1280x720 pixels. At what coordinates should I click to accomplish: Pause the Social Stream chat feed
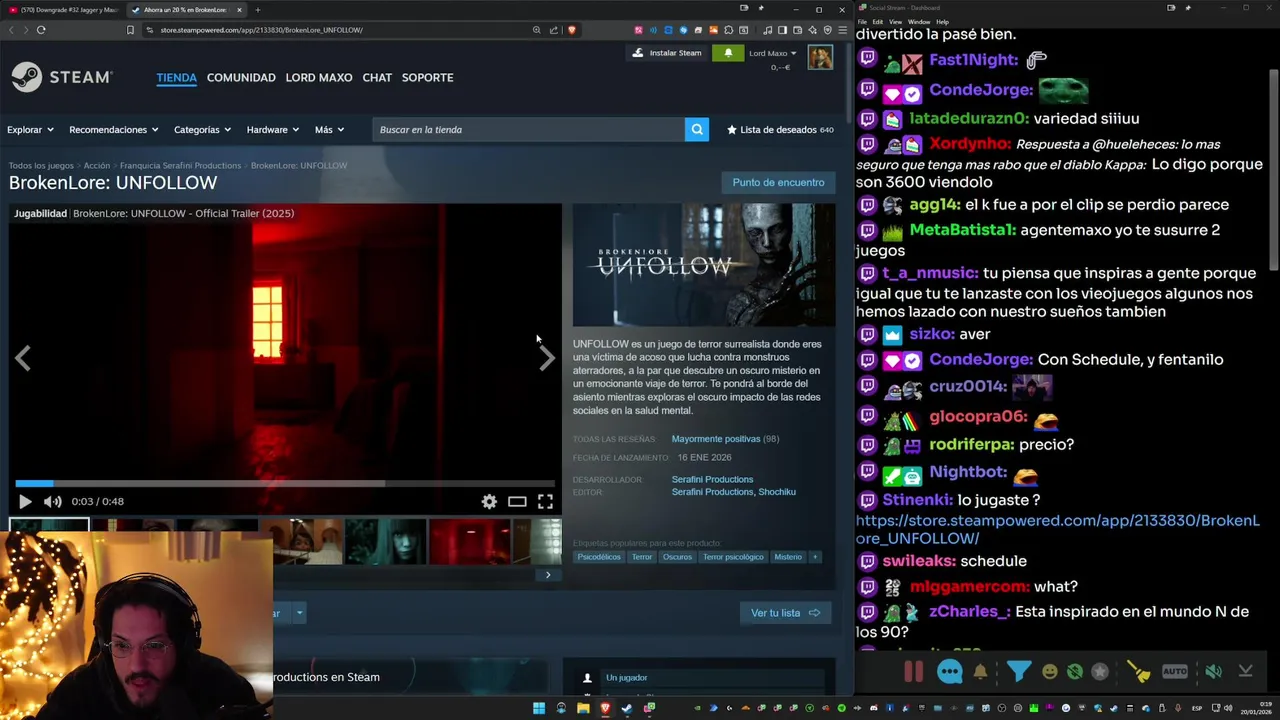click(913, 672)
